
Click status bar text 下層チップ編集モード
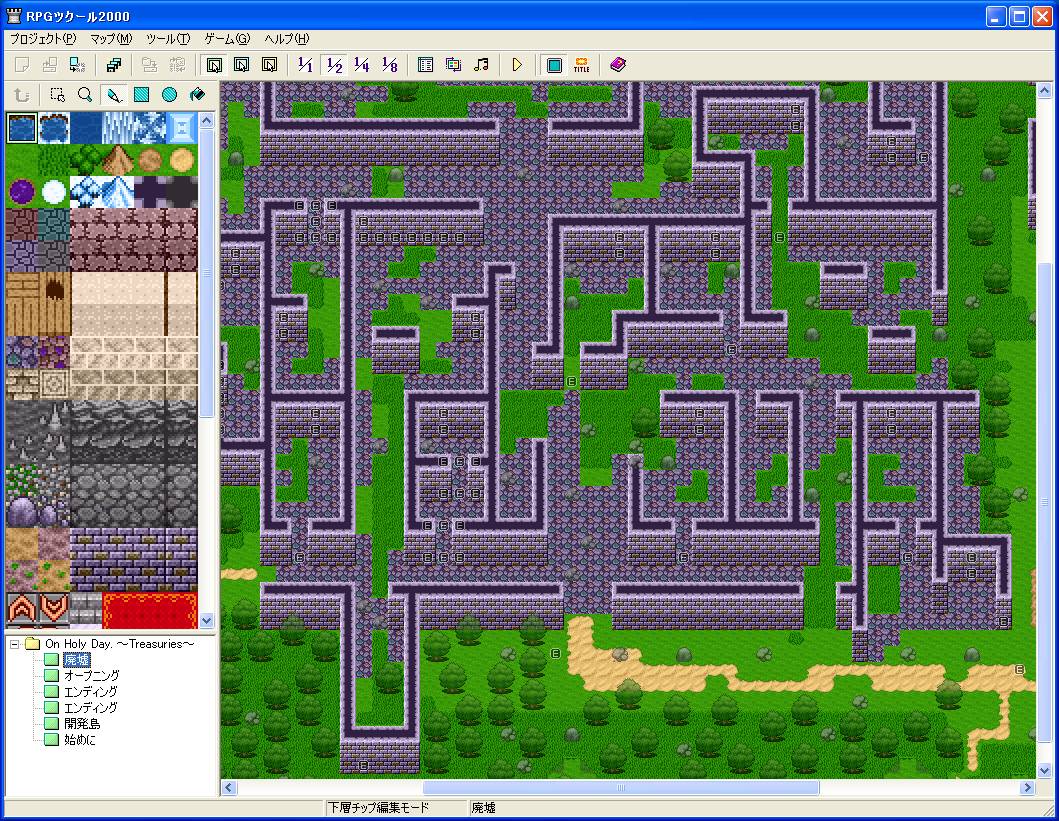[378, 807]
